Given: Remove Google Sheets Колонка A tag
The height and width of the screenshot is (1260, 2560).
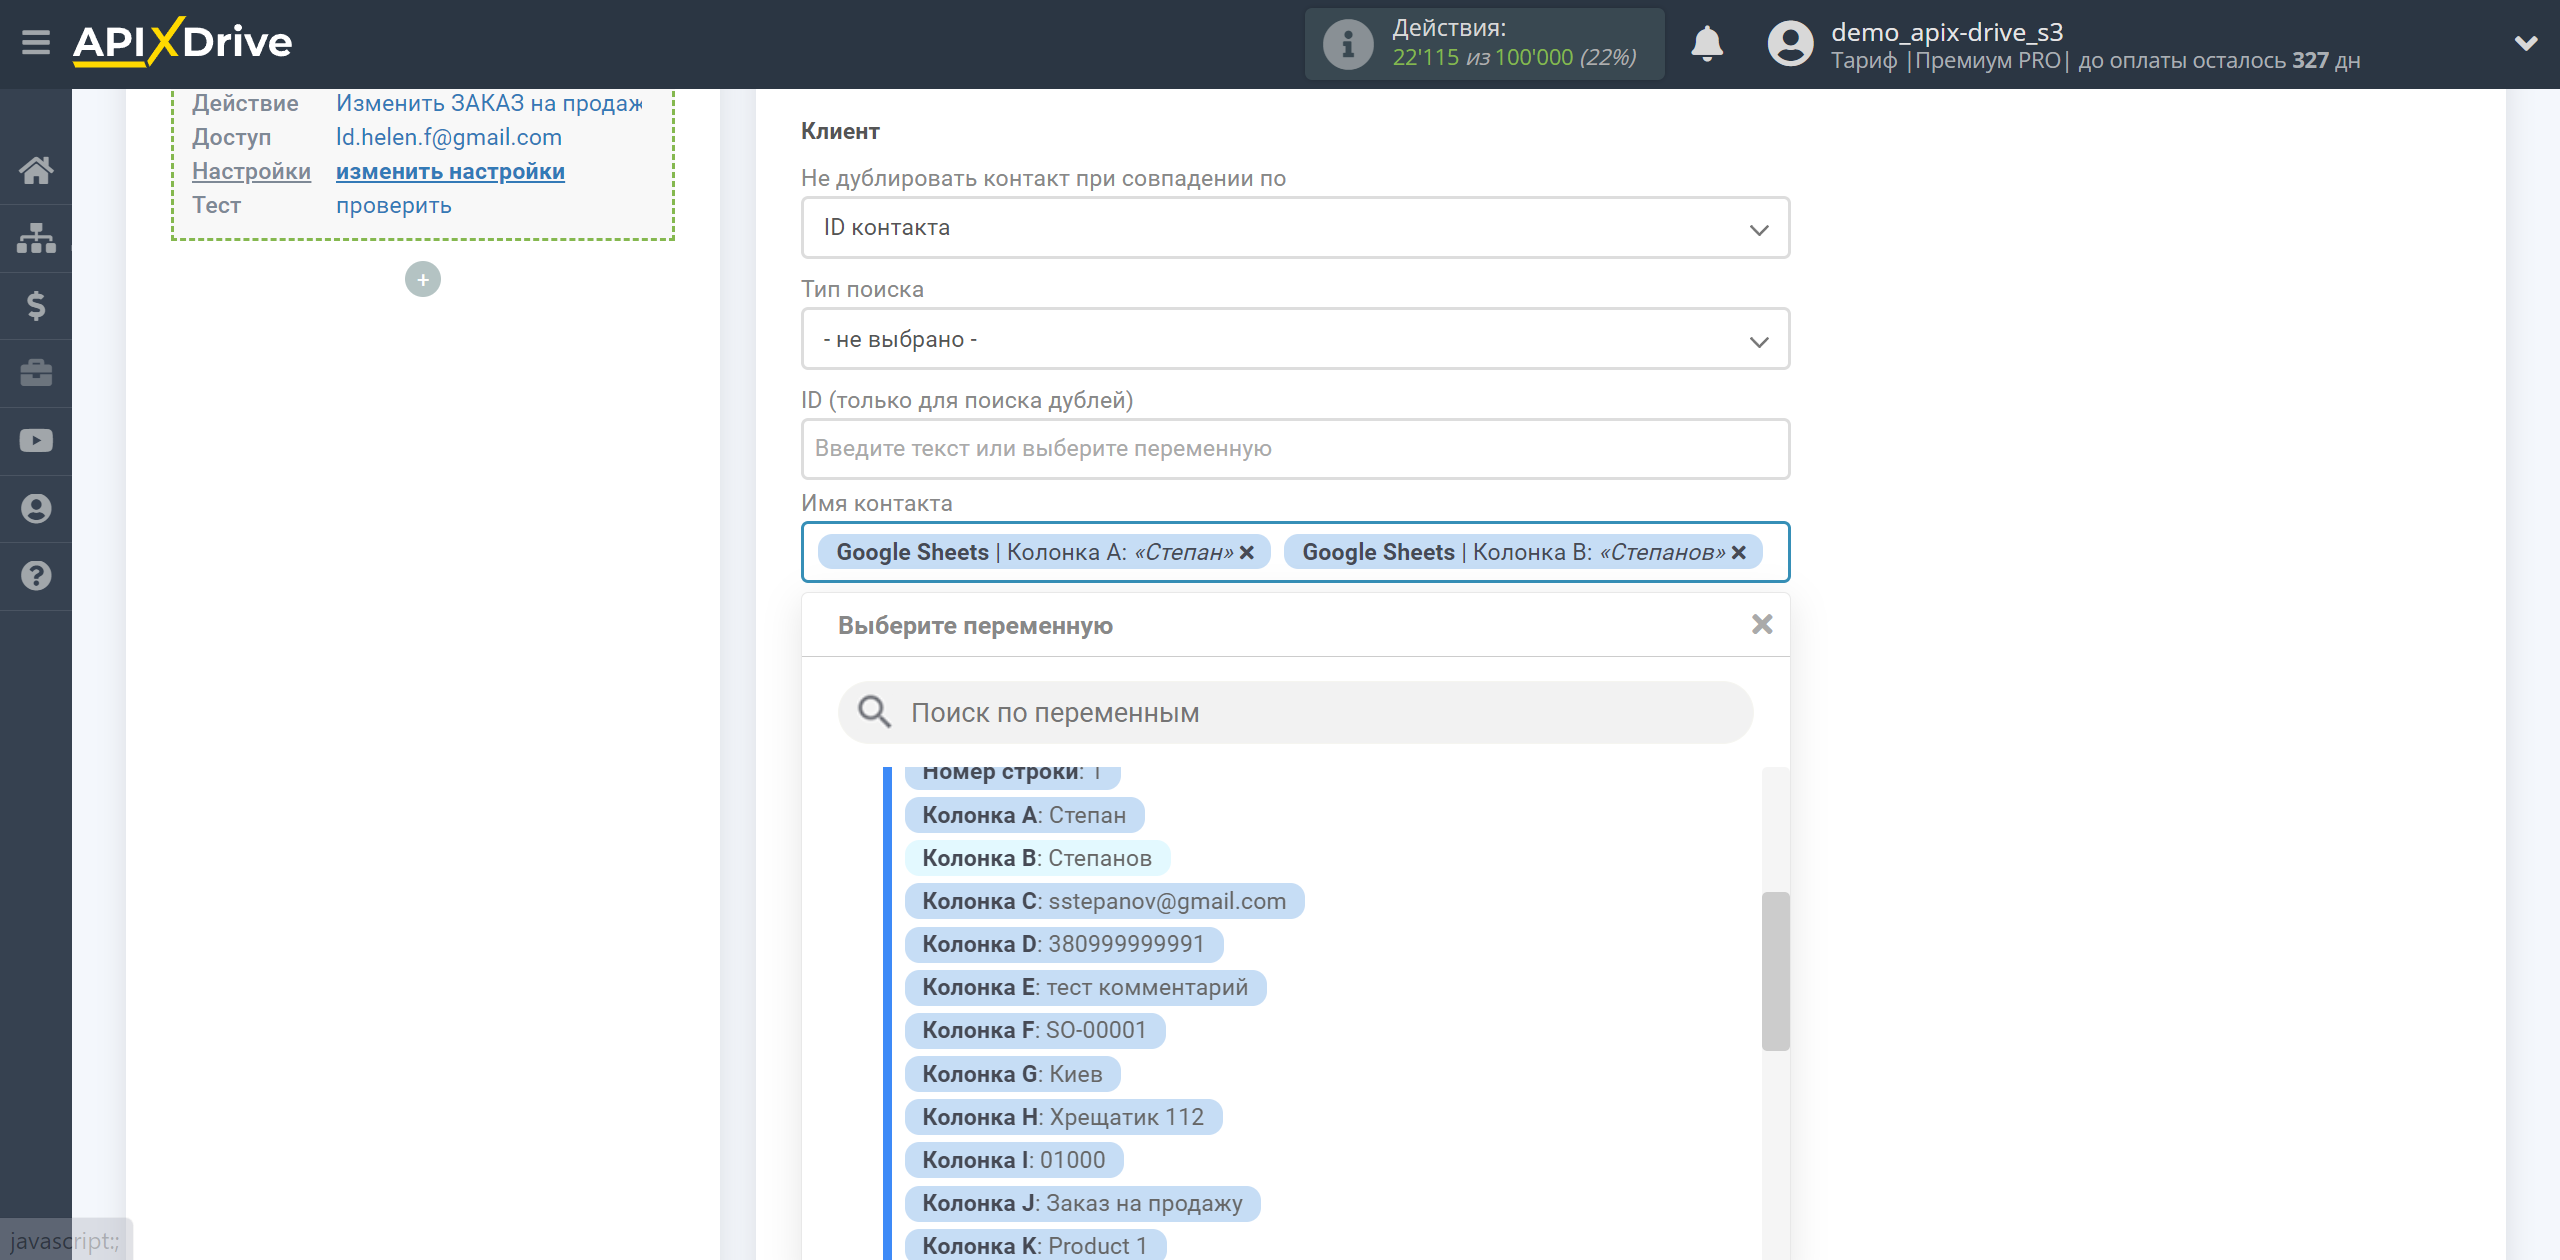Looking at the screenshot, I should (1249, 552).
